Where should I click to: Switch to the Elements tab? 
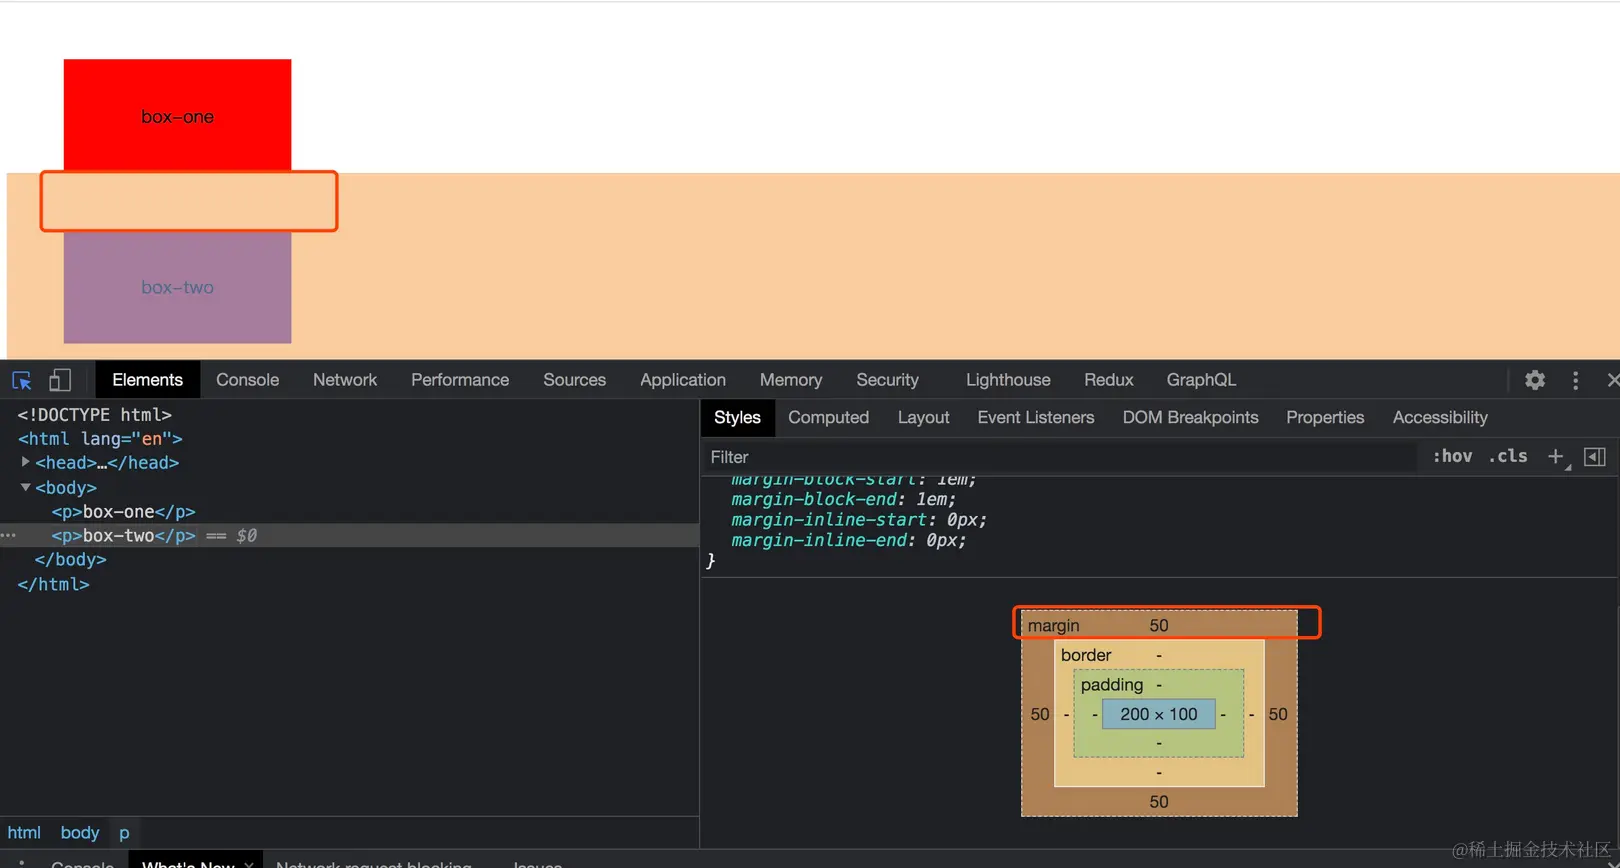pyautogui.click(x=147, y=380)
